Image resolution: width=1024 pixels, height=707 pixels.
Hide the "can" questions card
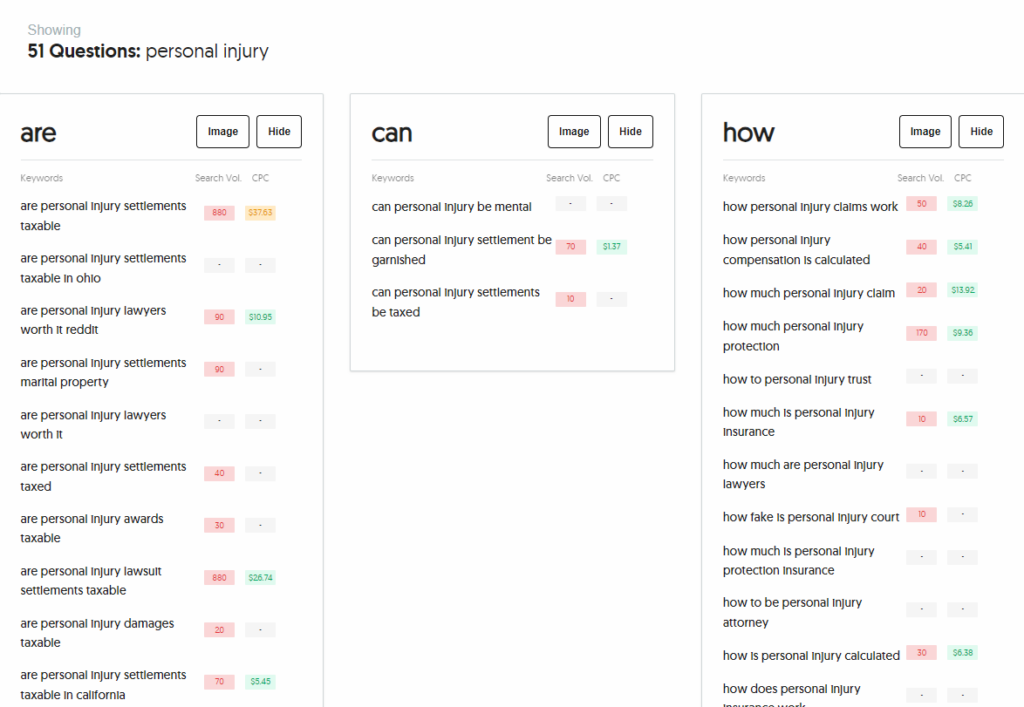tap(630, 132)
